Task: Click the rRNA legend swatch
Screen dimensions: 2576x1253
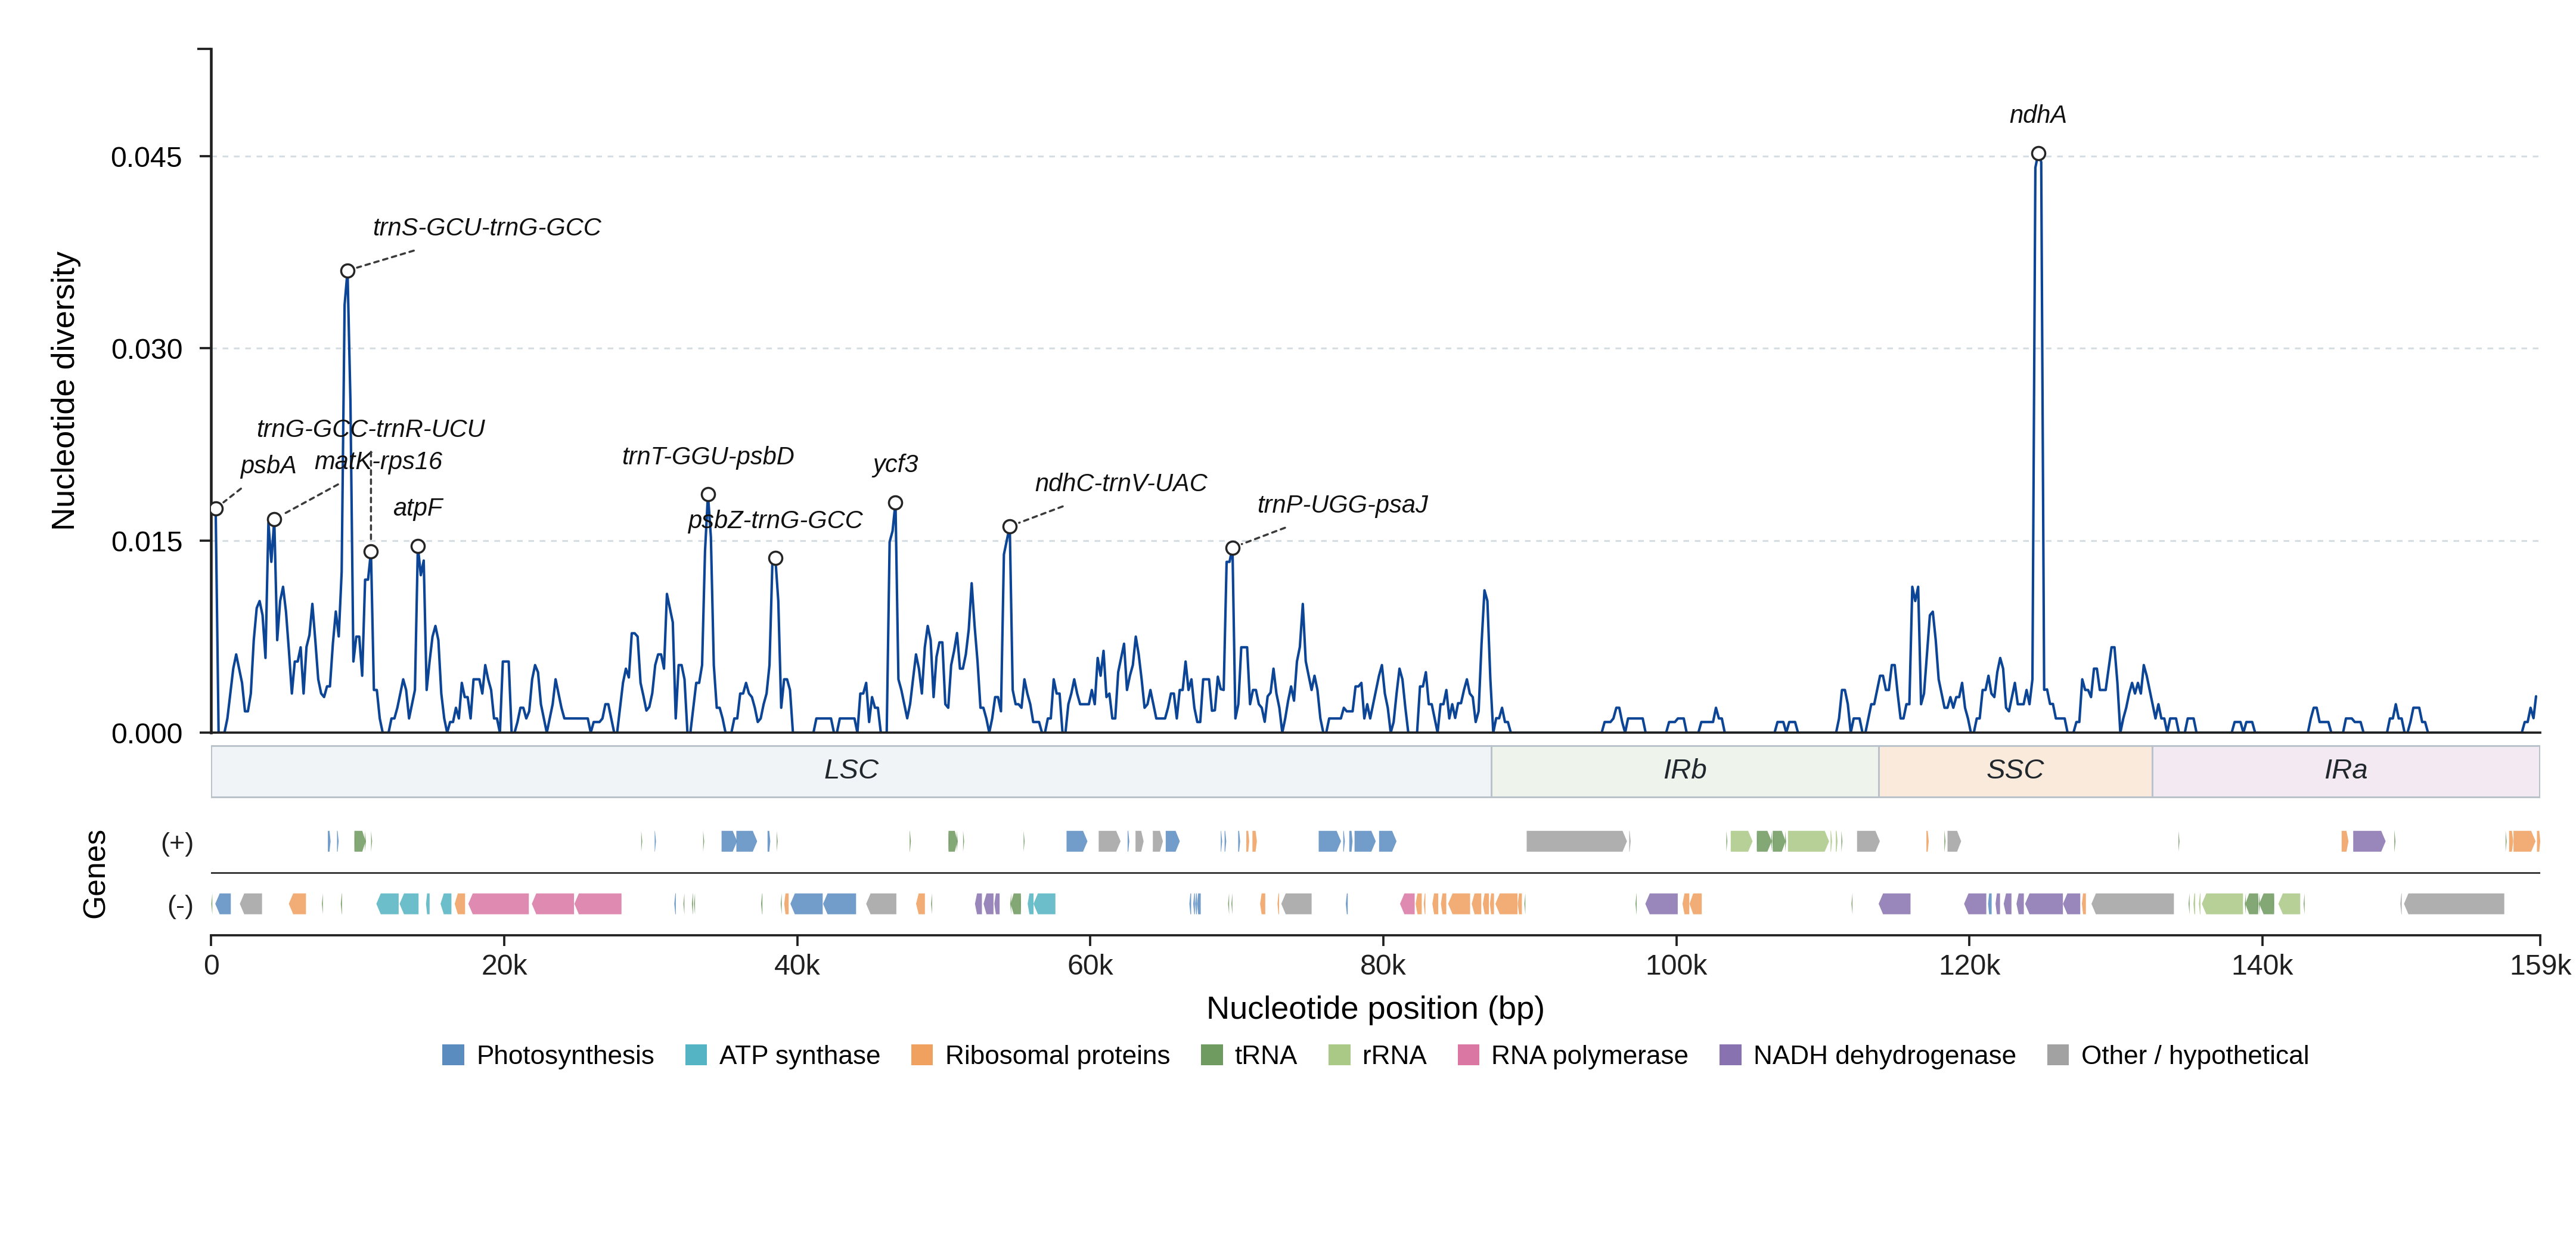Action: [1339, 1055]
